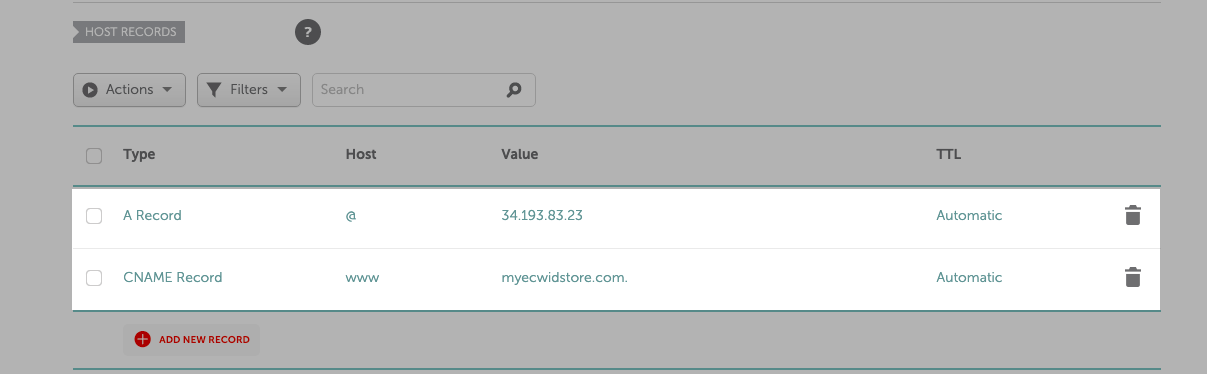Delete the A Record with trash icon

click(x=1132, y=215)
